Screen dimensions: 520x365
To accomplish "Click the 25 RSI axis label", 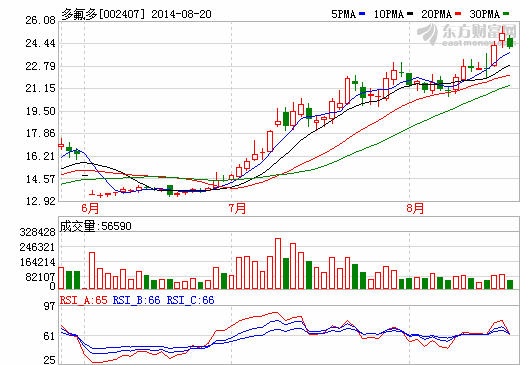I will click(x=50, y=360).
